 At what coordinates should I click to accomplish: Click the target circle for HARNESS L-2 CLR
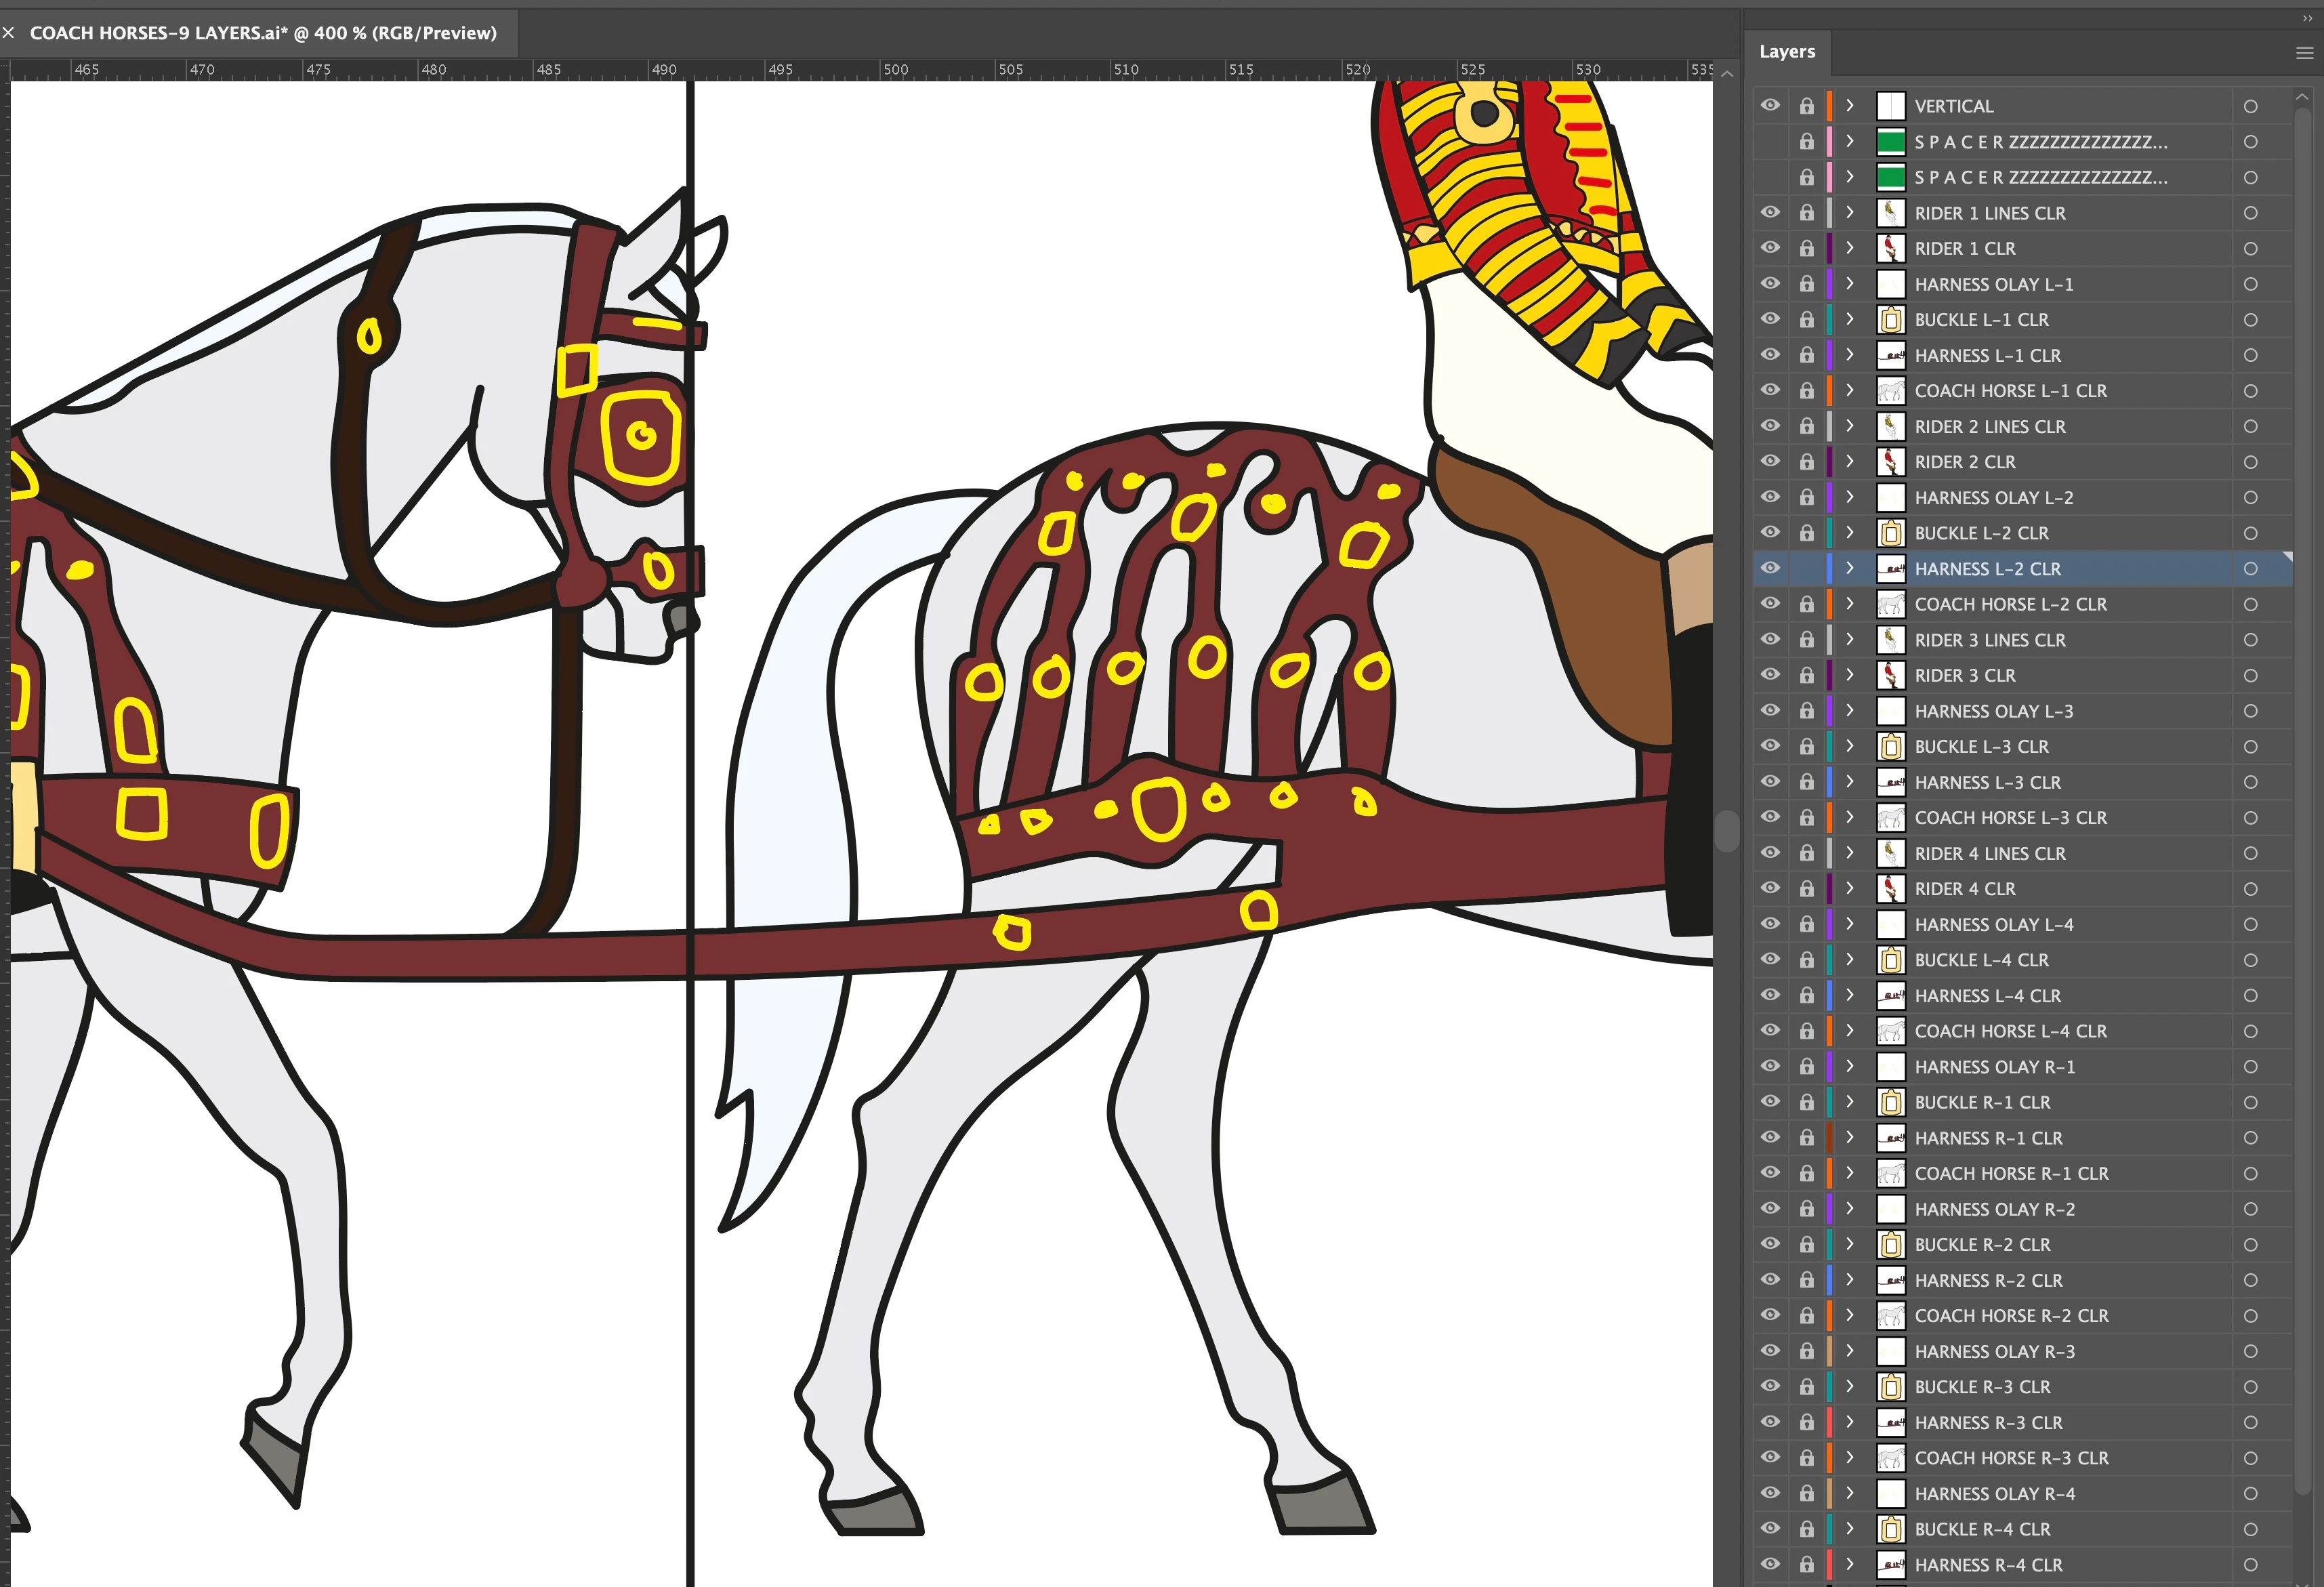pos(2250,569)
